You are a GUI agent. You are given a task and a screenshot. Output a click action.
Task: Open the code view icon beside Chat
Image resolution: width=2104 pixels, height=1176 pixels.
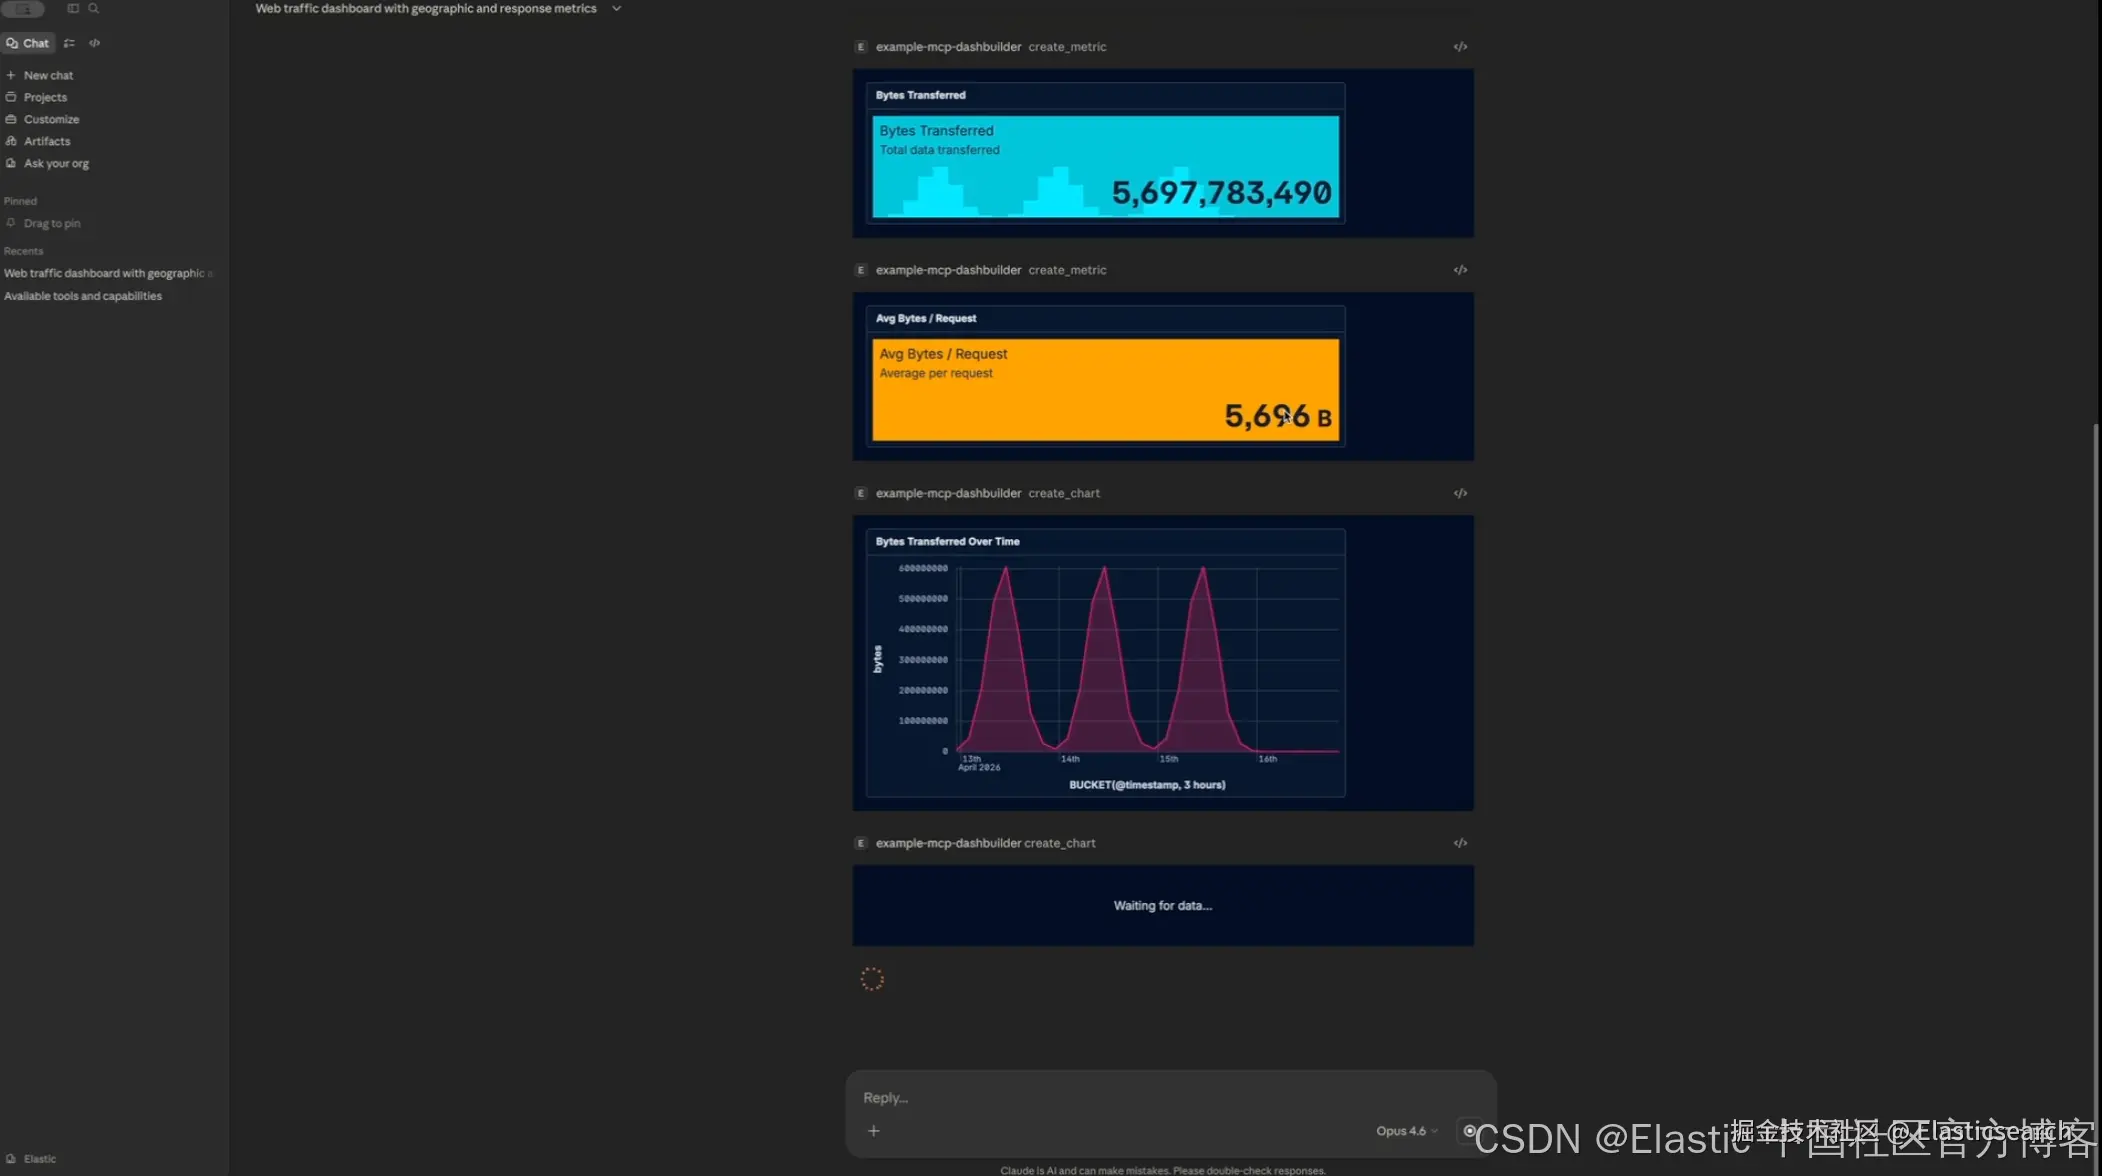pos(95,43)
